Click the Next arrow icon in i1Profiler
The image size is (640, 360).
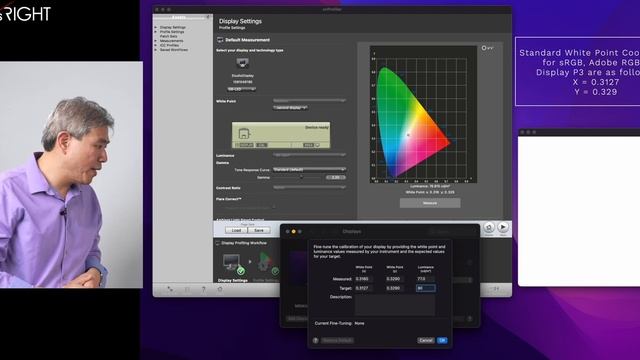pyautogui.click(x=503, y=227)
